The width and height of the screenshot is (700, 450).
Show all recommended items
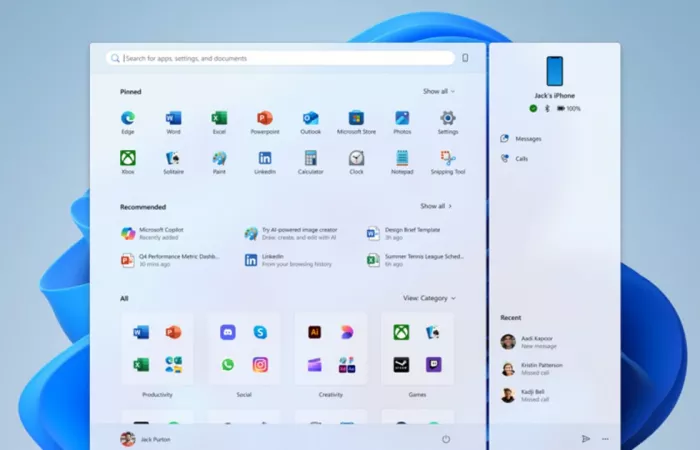[x=436, y=206]
